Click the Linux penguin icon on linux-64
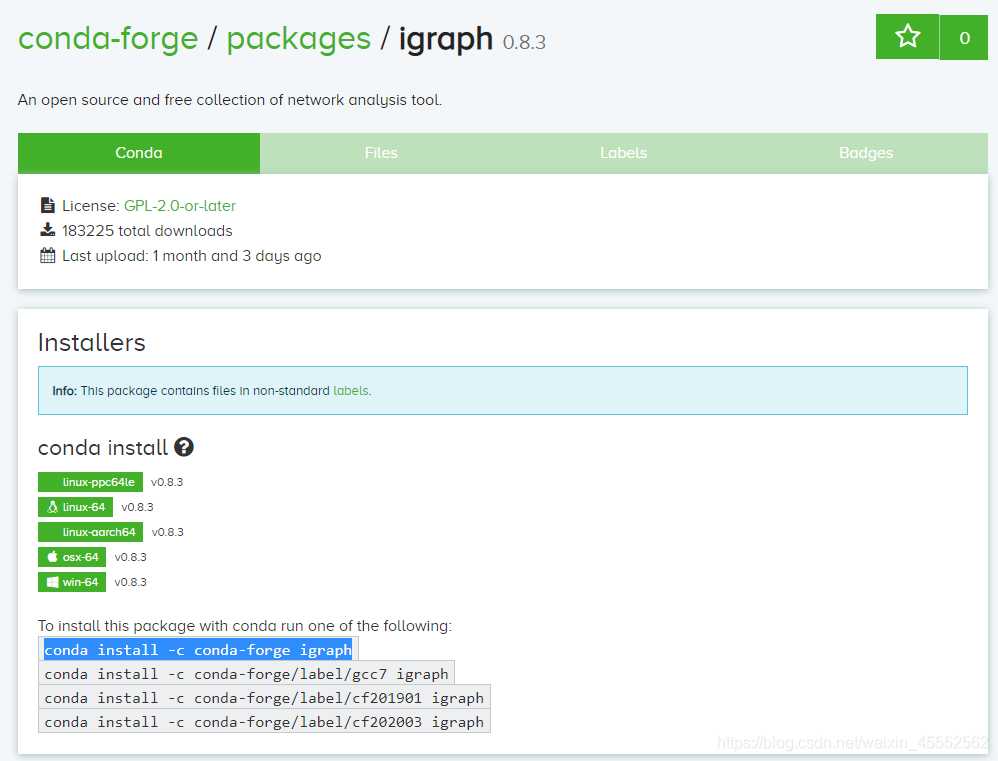Image resolution: width=998 pixels, height=761 pixels. (x=53, y=506)
